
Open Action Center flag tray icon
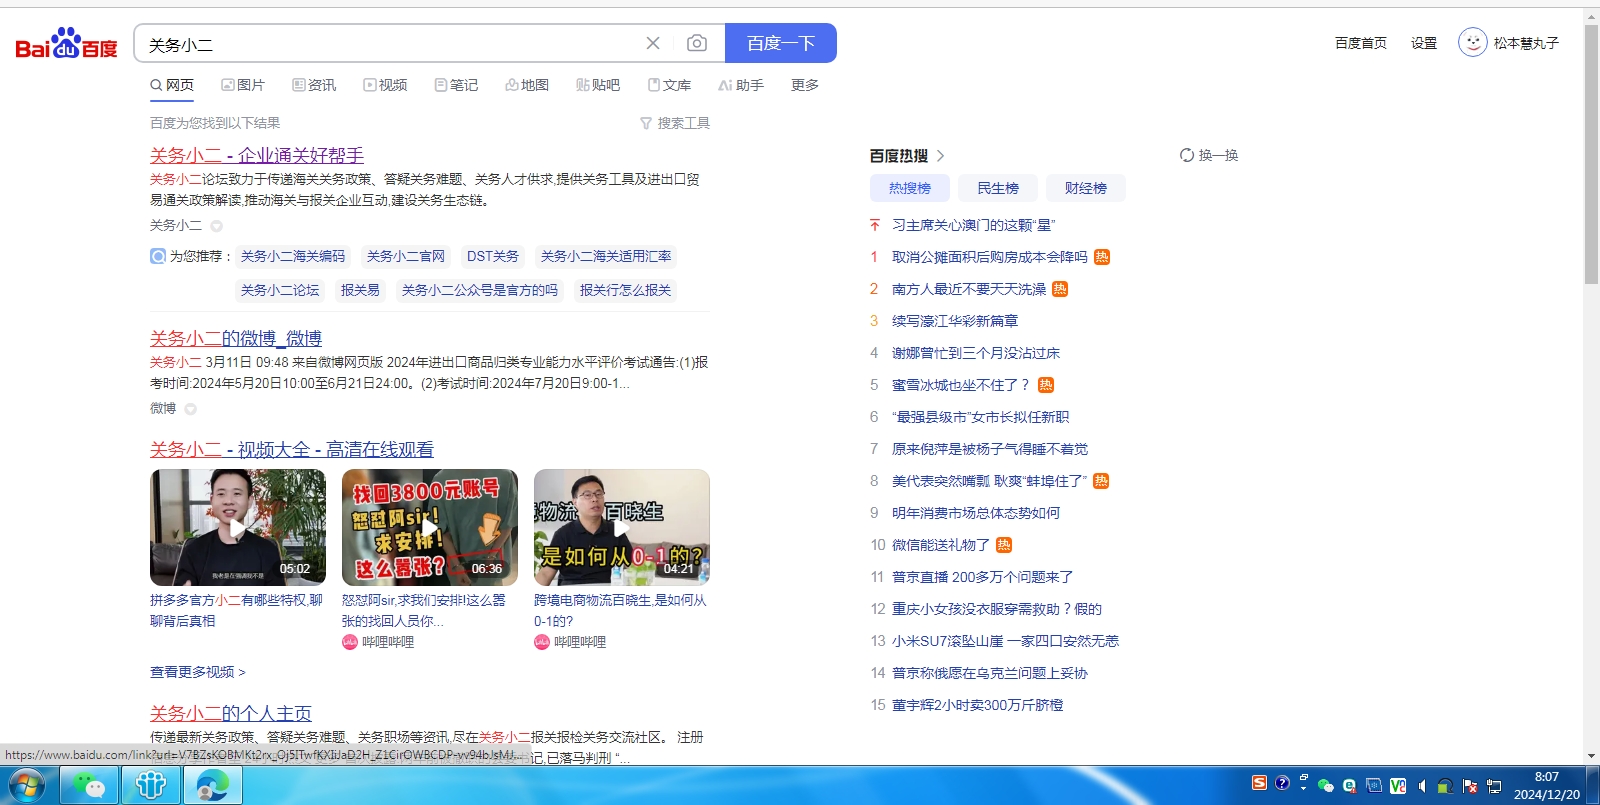coord(1470,786)
